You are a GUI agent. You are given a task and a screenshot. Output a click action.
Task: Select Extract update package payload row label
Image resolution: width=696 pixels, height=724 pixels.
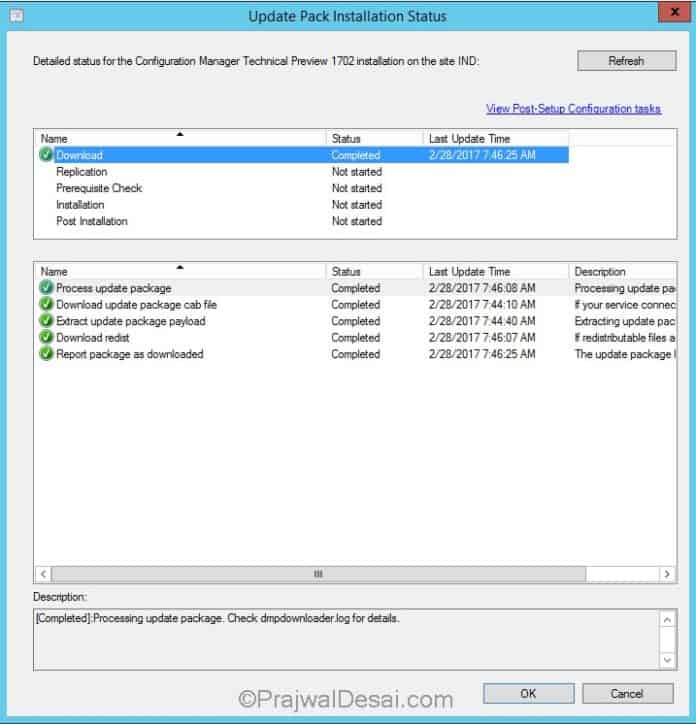131,321
